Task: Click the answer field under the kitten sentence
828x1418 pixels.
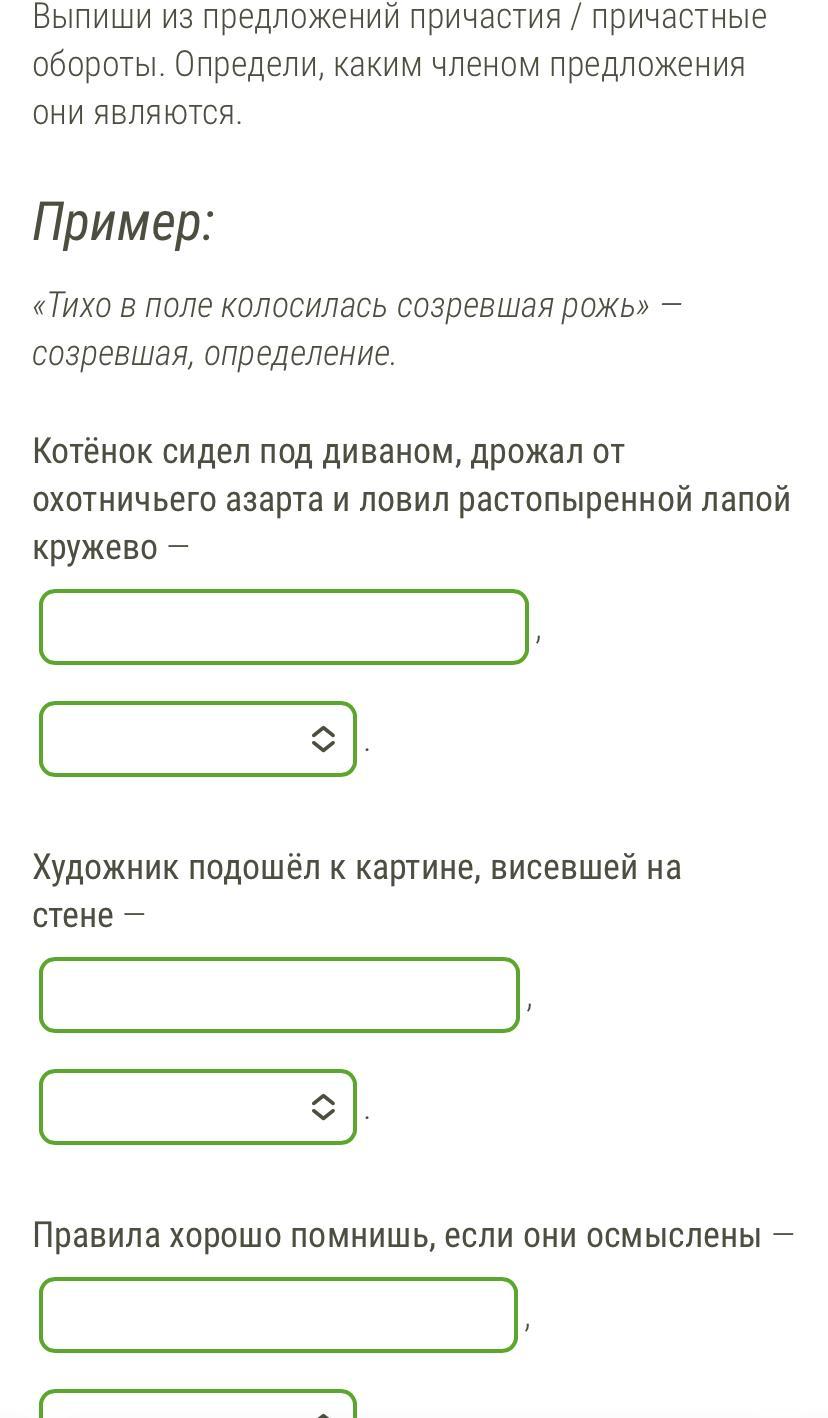Action: 284,627
